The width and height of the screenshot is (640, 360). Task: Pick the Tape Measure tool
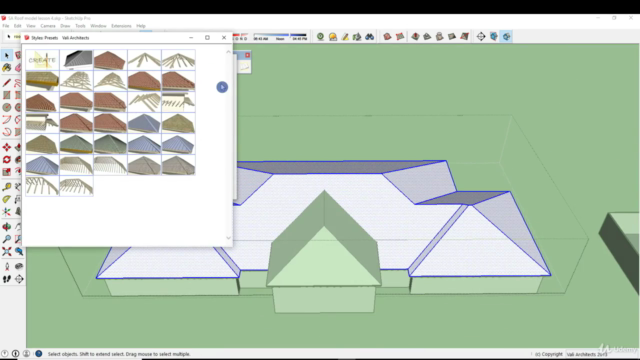point(7,187)
